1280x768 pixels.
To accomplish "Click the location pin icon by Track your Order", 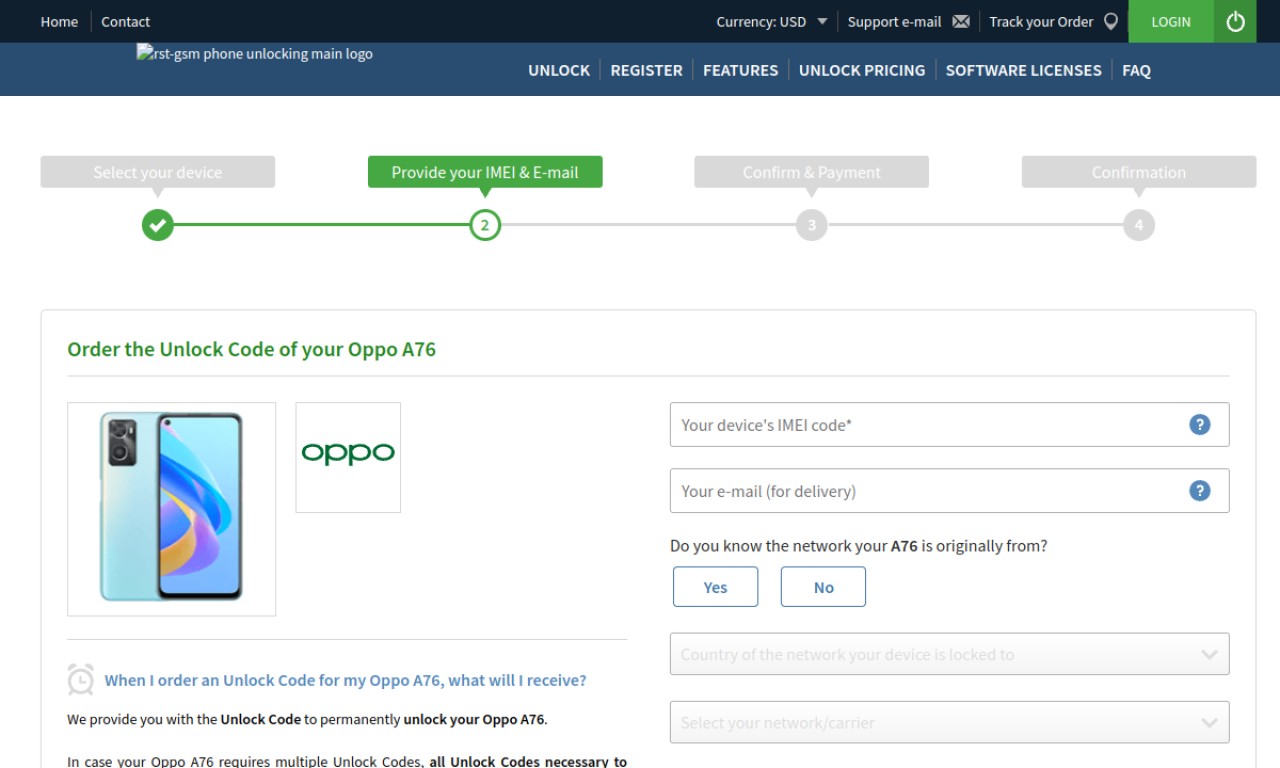I will pos(1111,21).
